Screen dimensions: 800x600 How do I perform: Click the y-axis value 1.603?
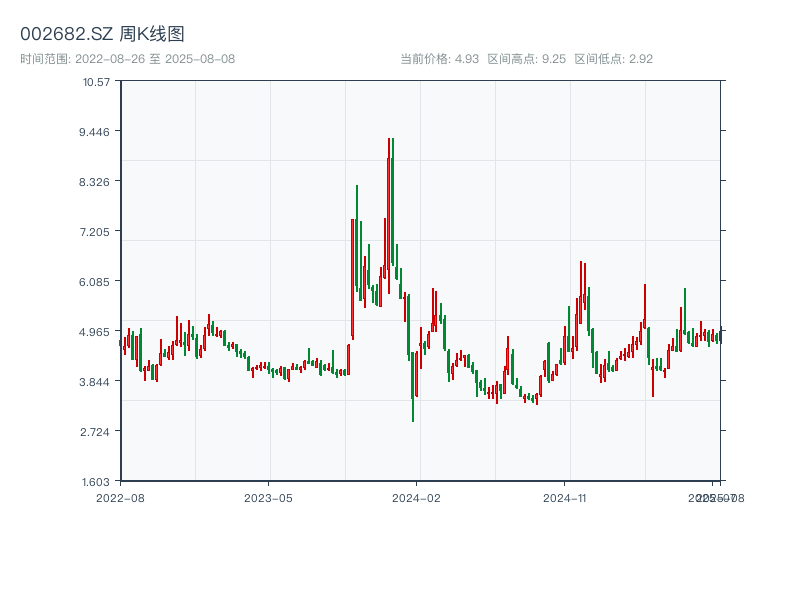pos(95,482)
